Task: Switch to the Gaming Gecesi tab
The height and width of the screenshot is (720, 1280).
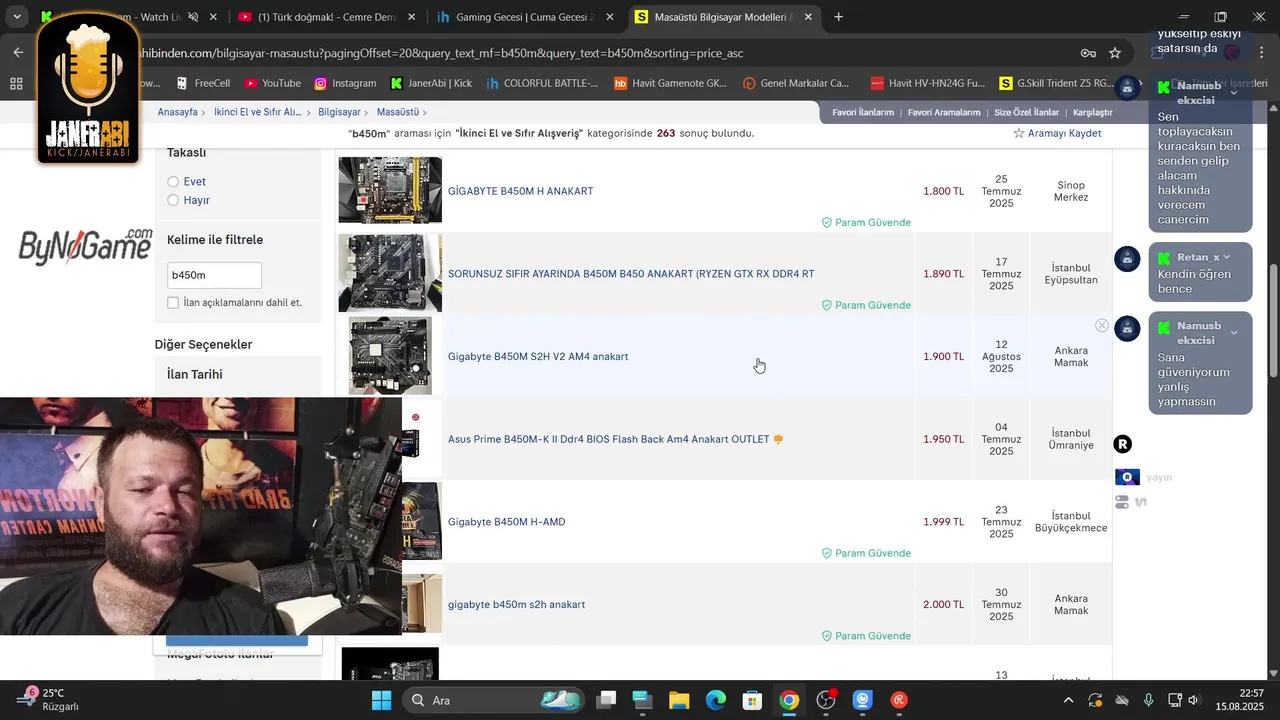Action: [525, 17]
